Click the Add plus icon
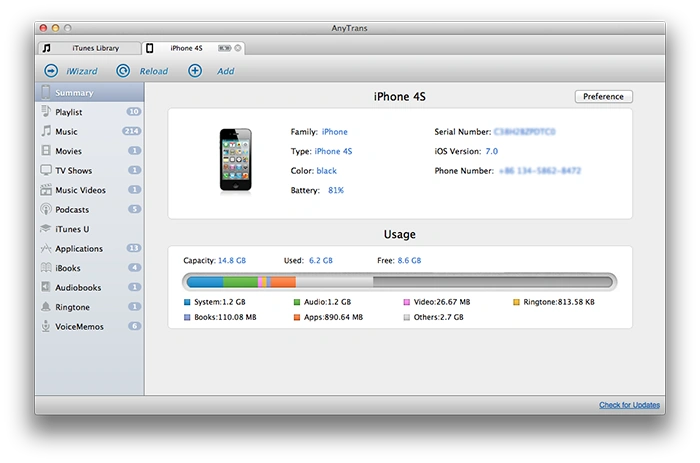 tap(195, 71)
